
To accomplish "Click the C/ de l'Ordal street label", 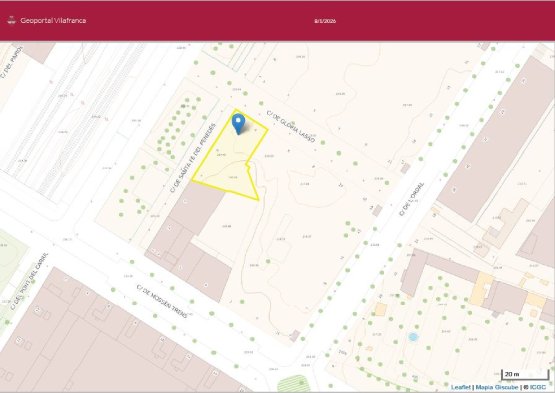I will (x=411, y=199).
